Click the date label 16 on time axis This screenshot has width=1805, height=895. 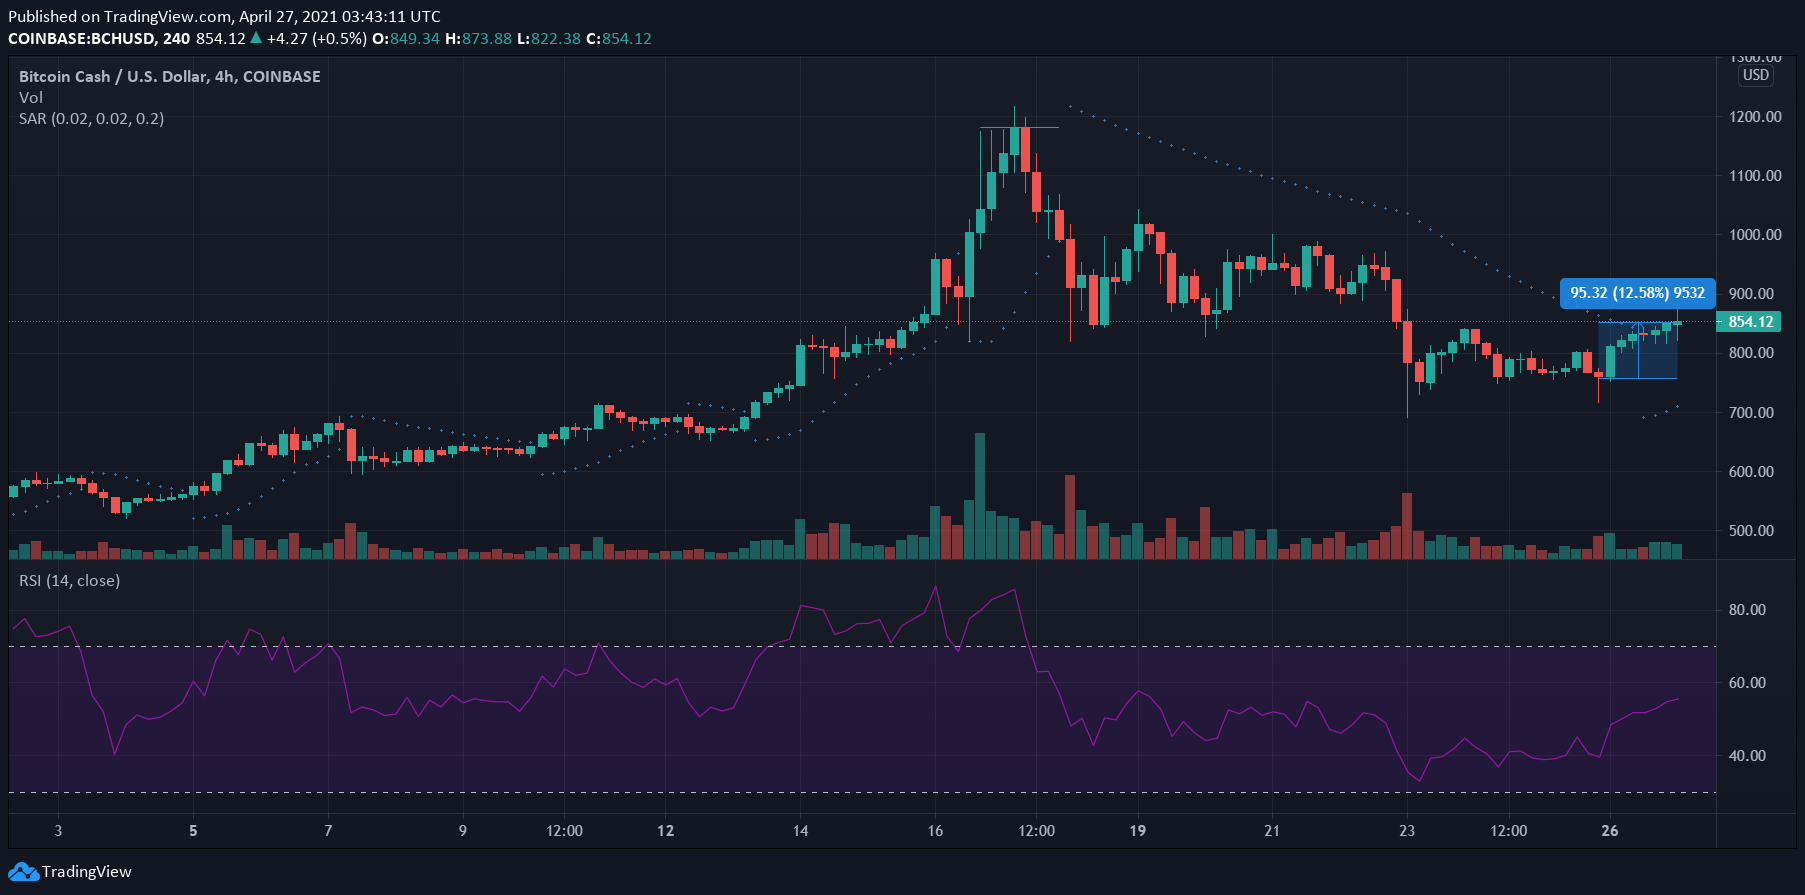point(935,831)
